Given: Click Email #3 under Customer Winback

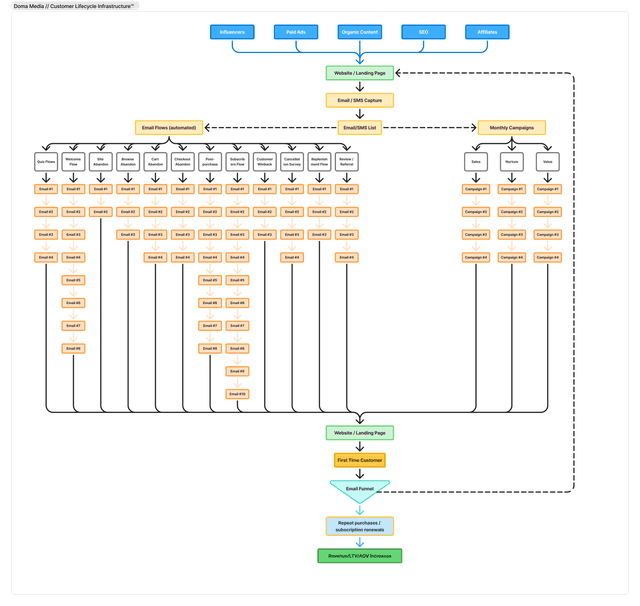Looking at the screenshot, I should [x=265, y=235].
